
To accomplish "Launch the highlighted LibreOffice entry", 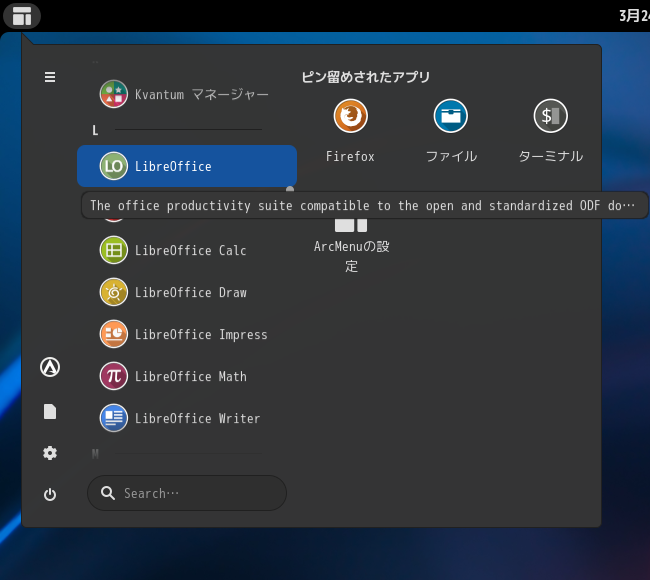I will point(187,166).
